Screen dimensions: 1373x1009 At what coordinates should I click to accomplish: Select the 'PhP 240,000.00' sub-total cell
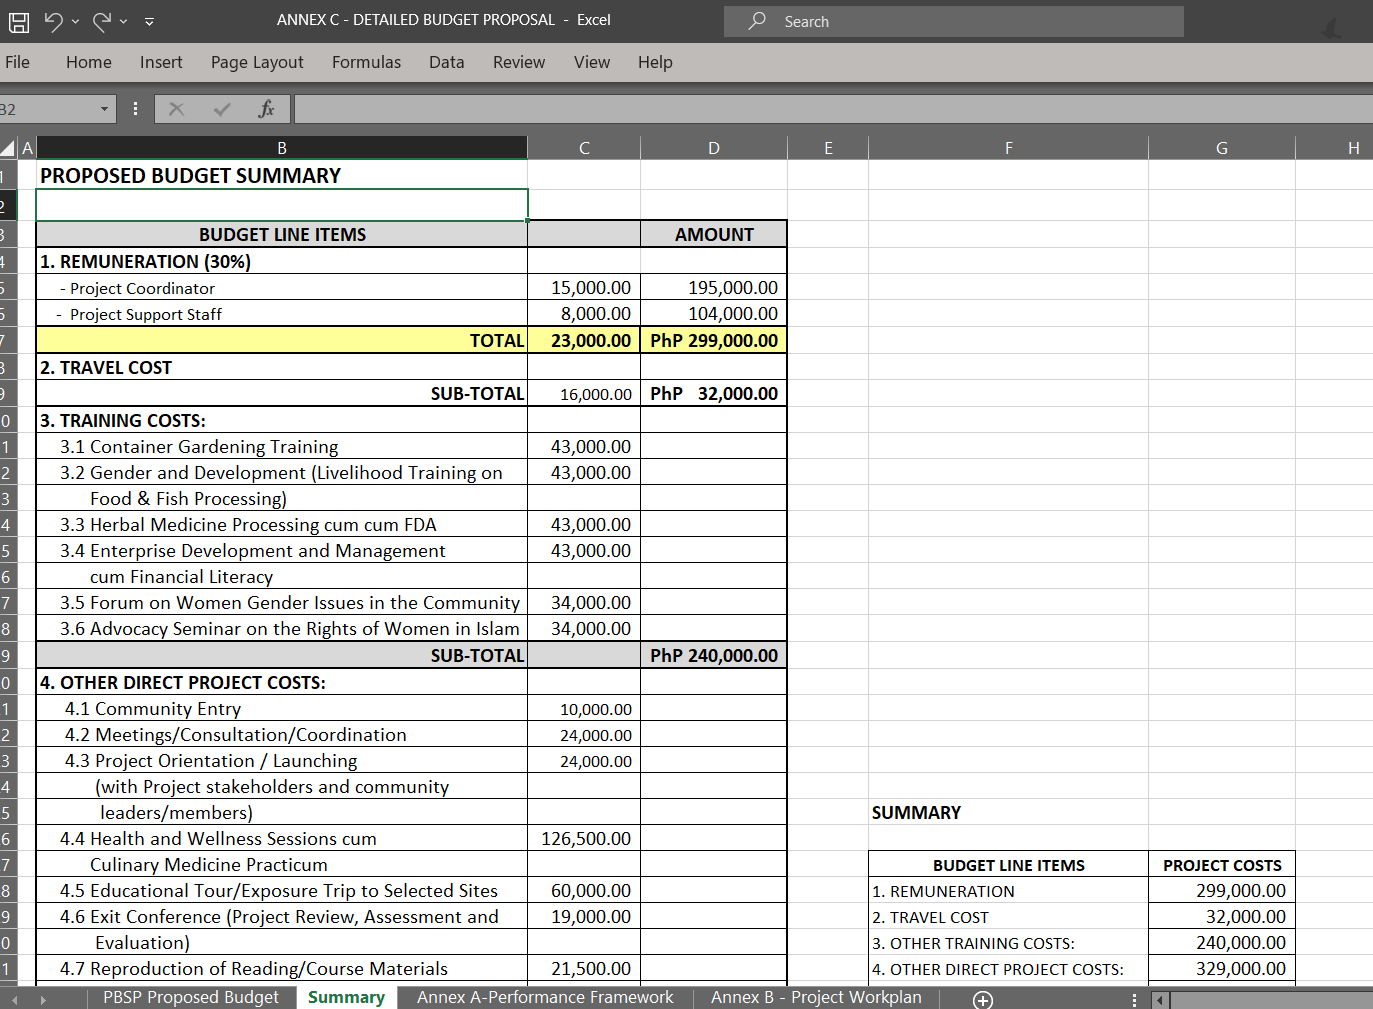(714, 655)
